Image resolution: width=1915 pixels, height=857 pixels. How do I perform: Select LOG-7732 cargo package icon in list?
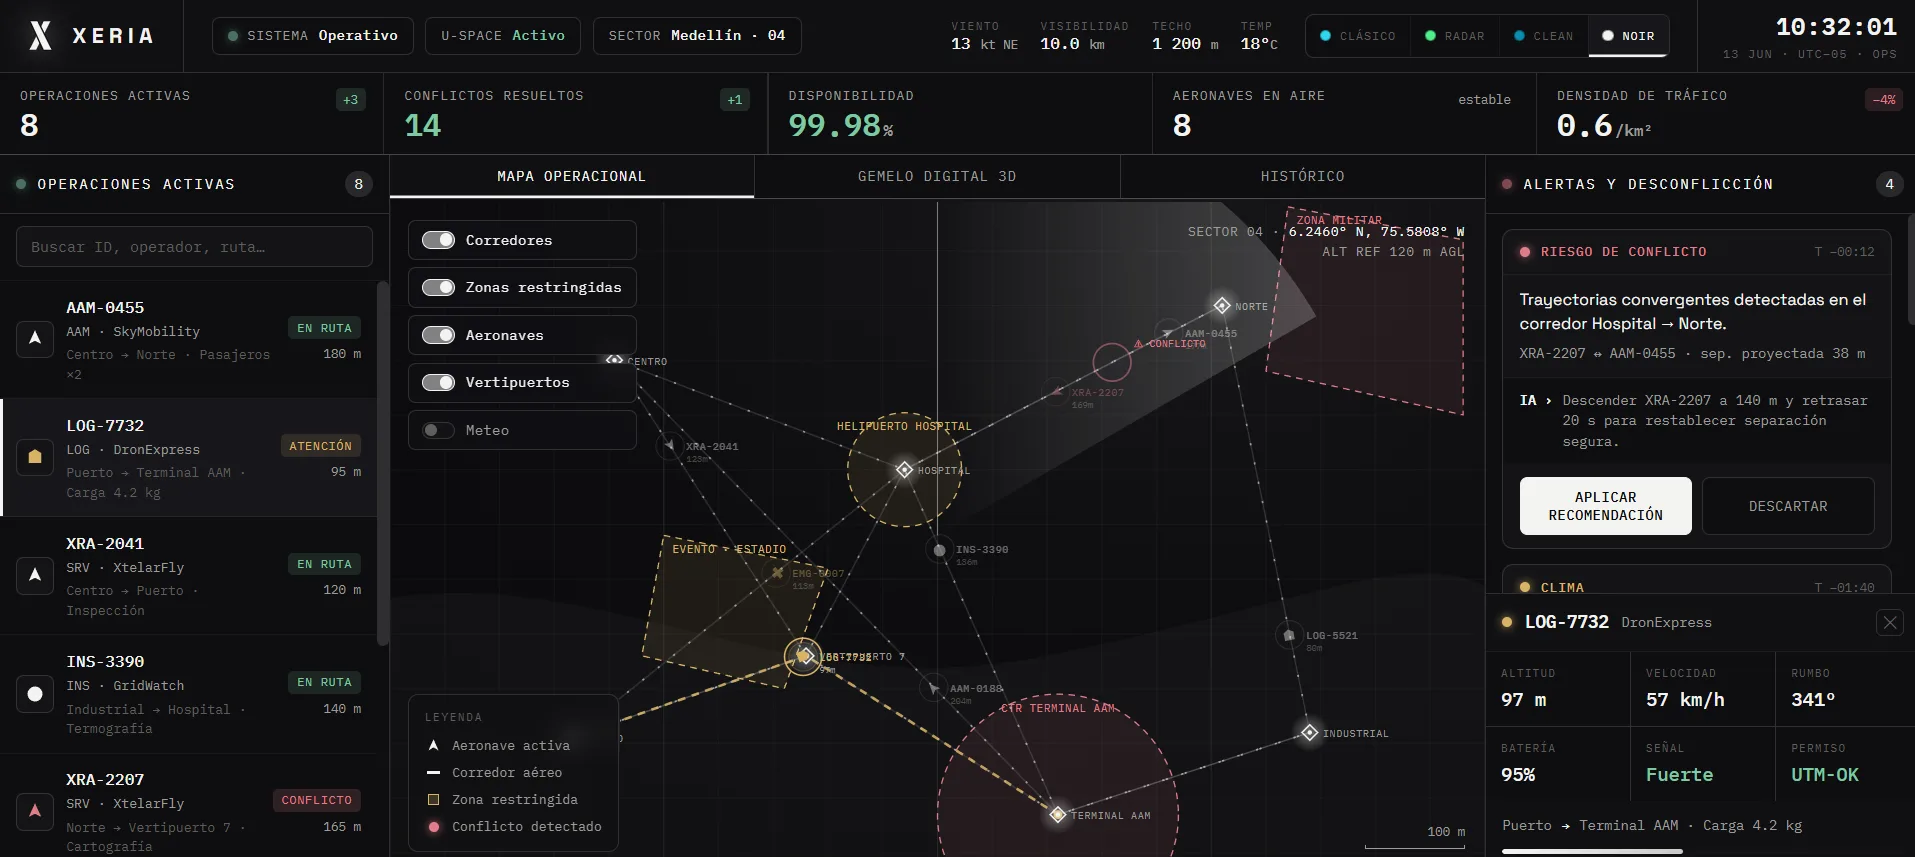coord(35,457)
